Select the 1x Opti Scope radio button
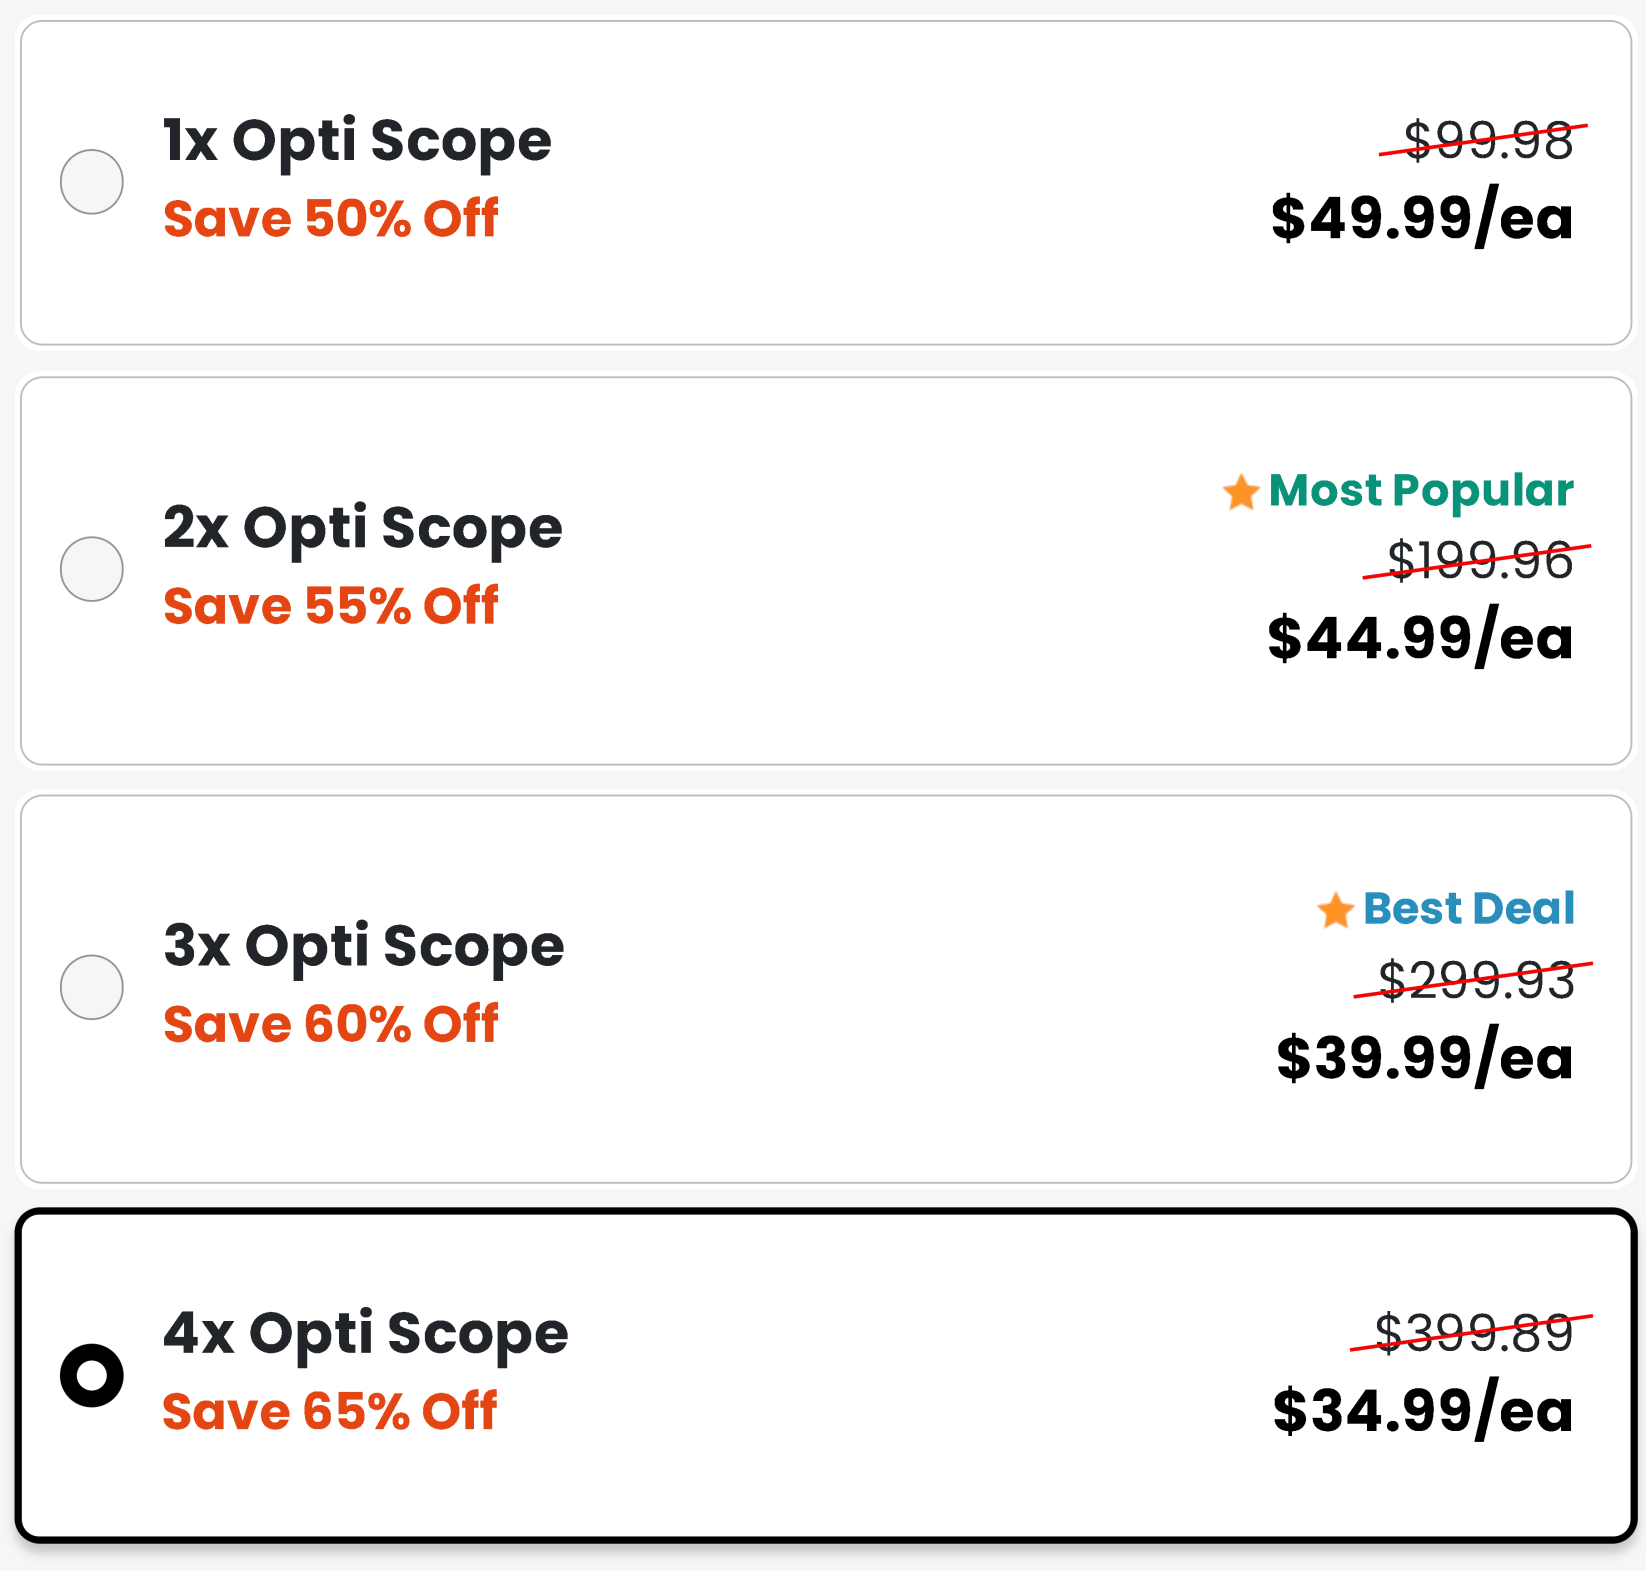Image resolution: width=1646 pixels, height=1571 pixels. pyautogui.click(x=91, y=182)
